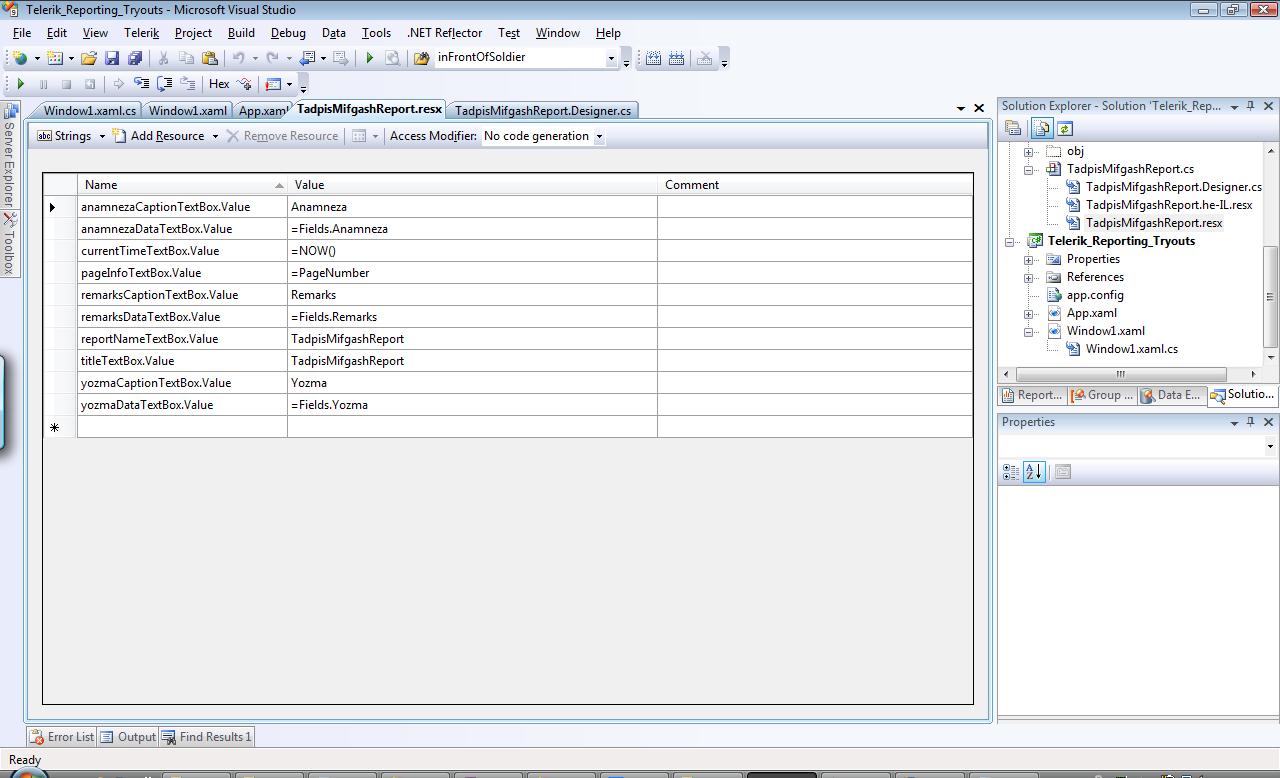Open the Strings resource type dropdown
Screen dimensions: 1280x778
[x=101, y=136]
